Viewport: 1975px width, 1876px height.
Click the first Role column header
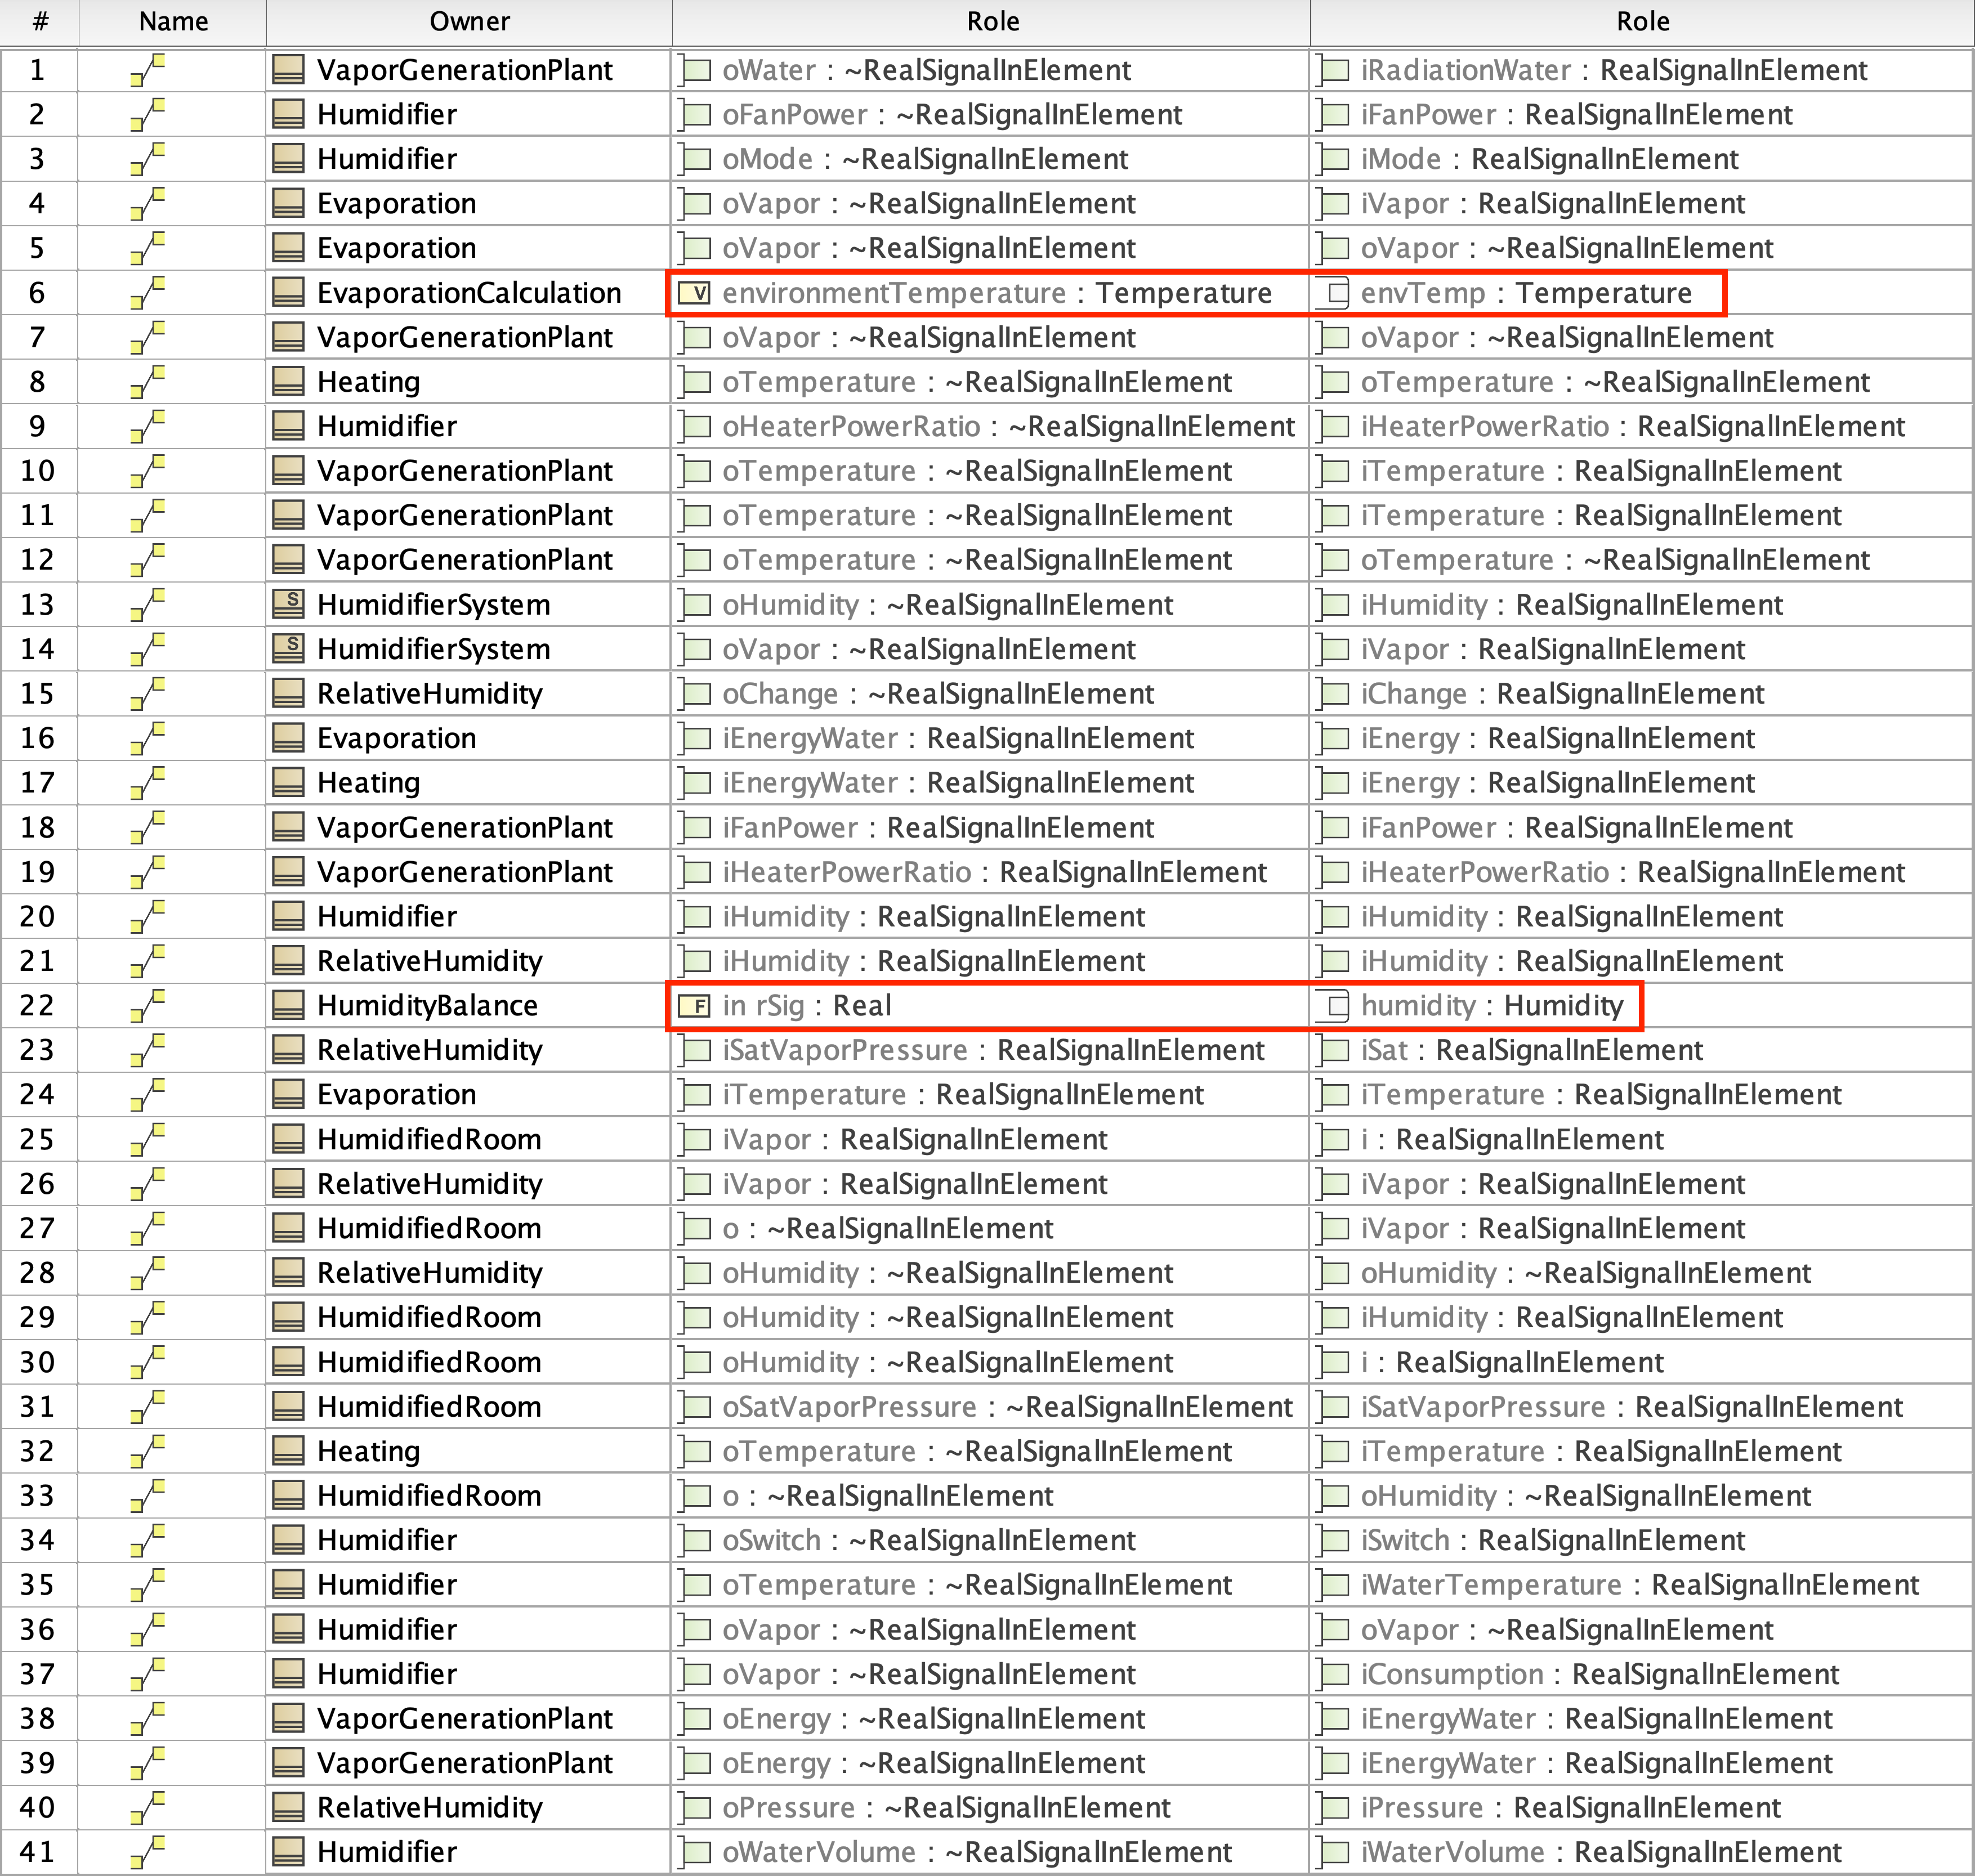click(992, 21)
